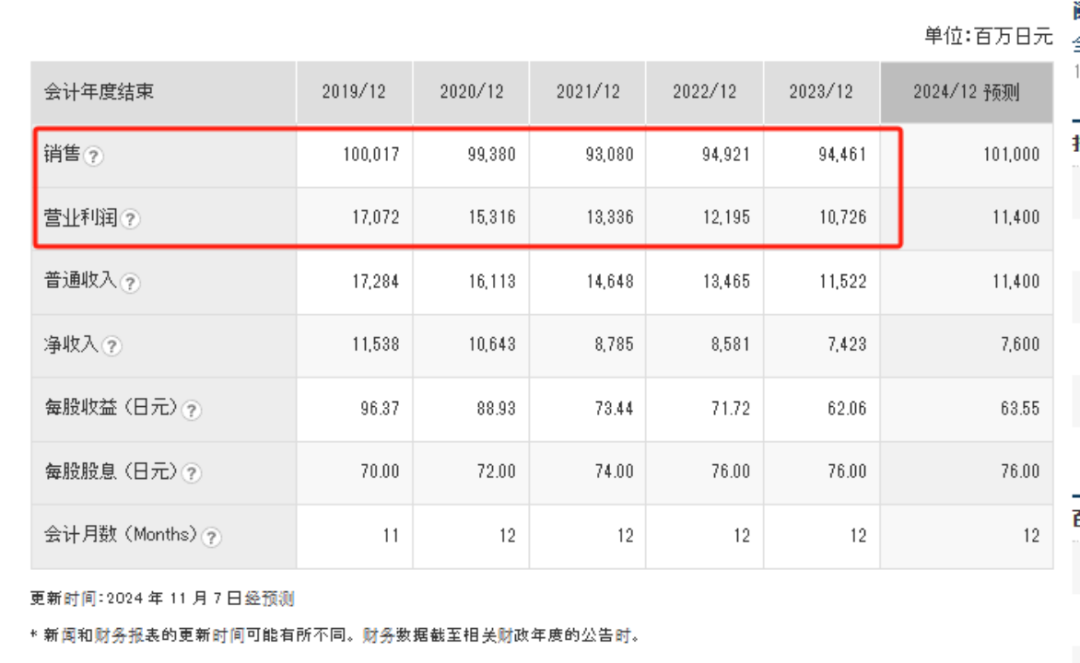Screen dimensions: 1080x663
Task: Click the 净收入 row label
Action: point(71,344)
